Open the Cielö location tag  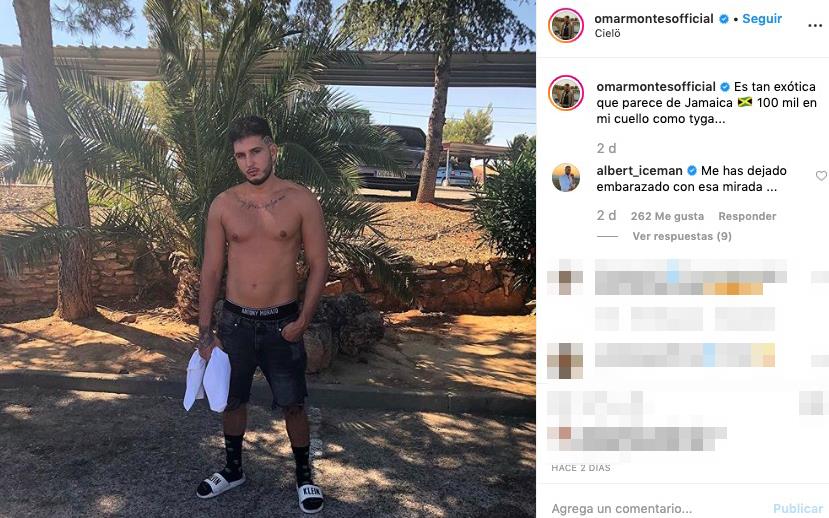click(607, 33)
